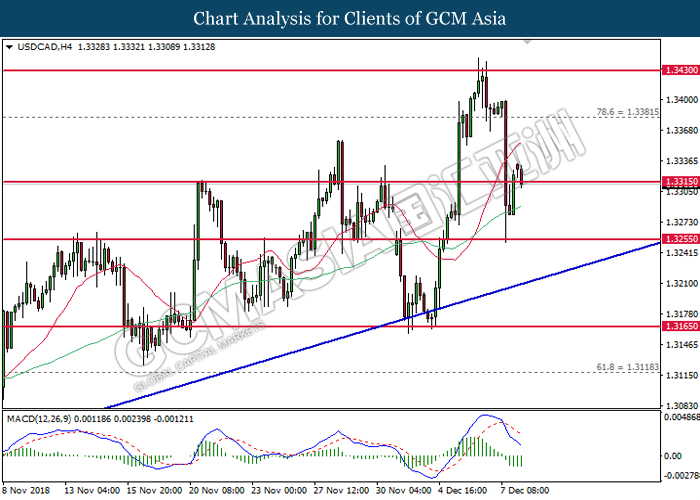Click the 20 Nov 08:00 time label
The image size is (700, 500).
(x=217, y=490)
